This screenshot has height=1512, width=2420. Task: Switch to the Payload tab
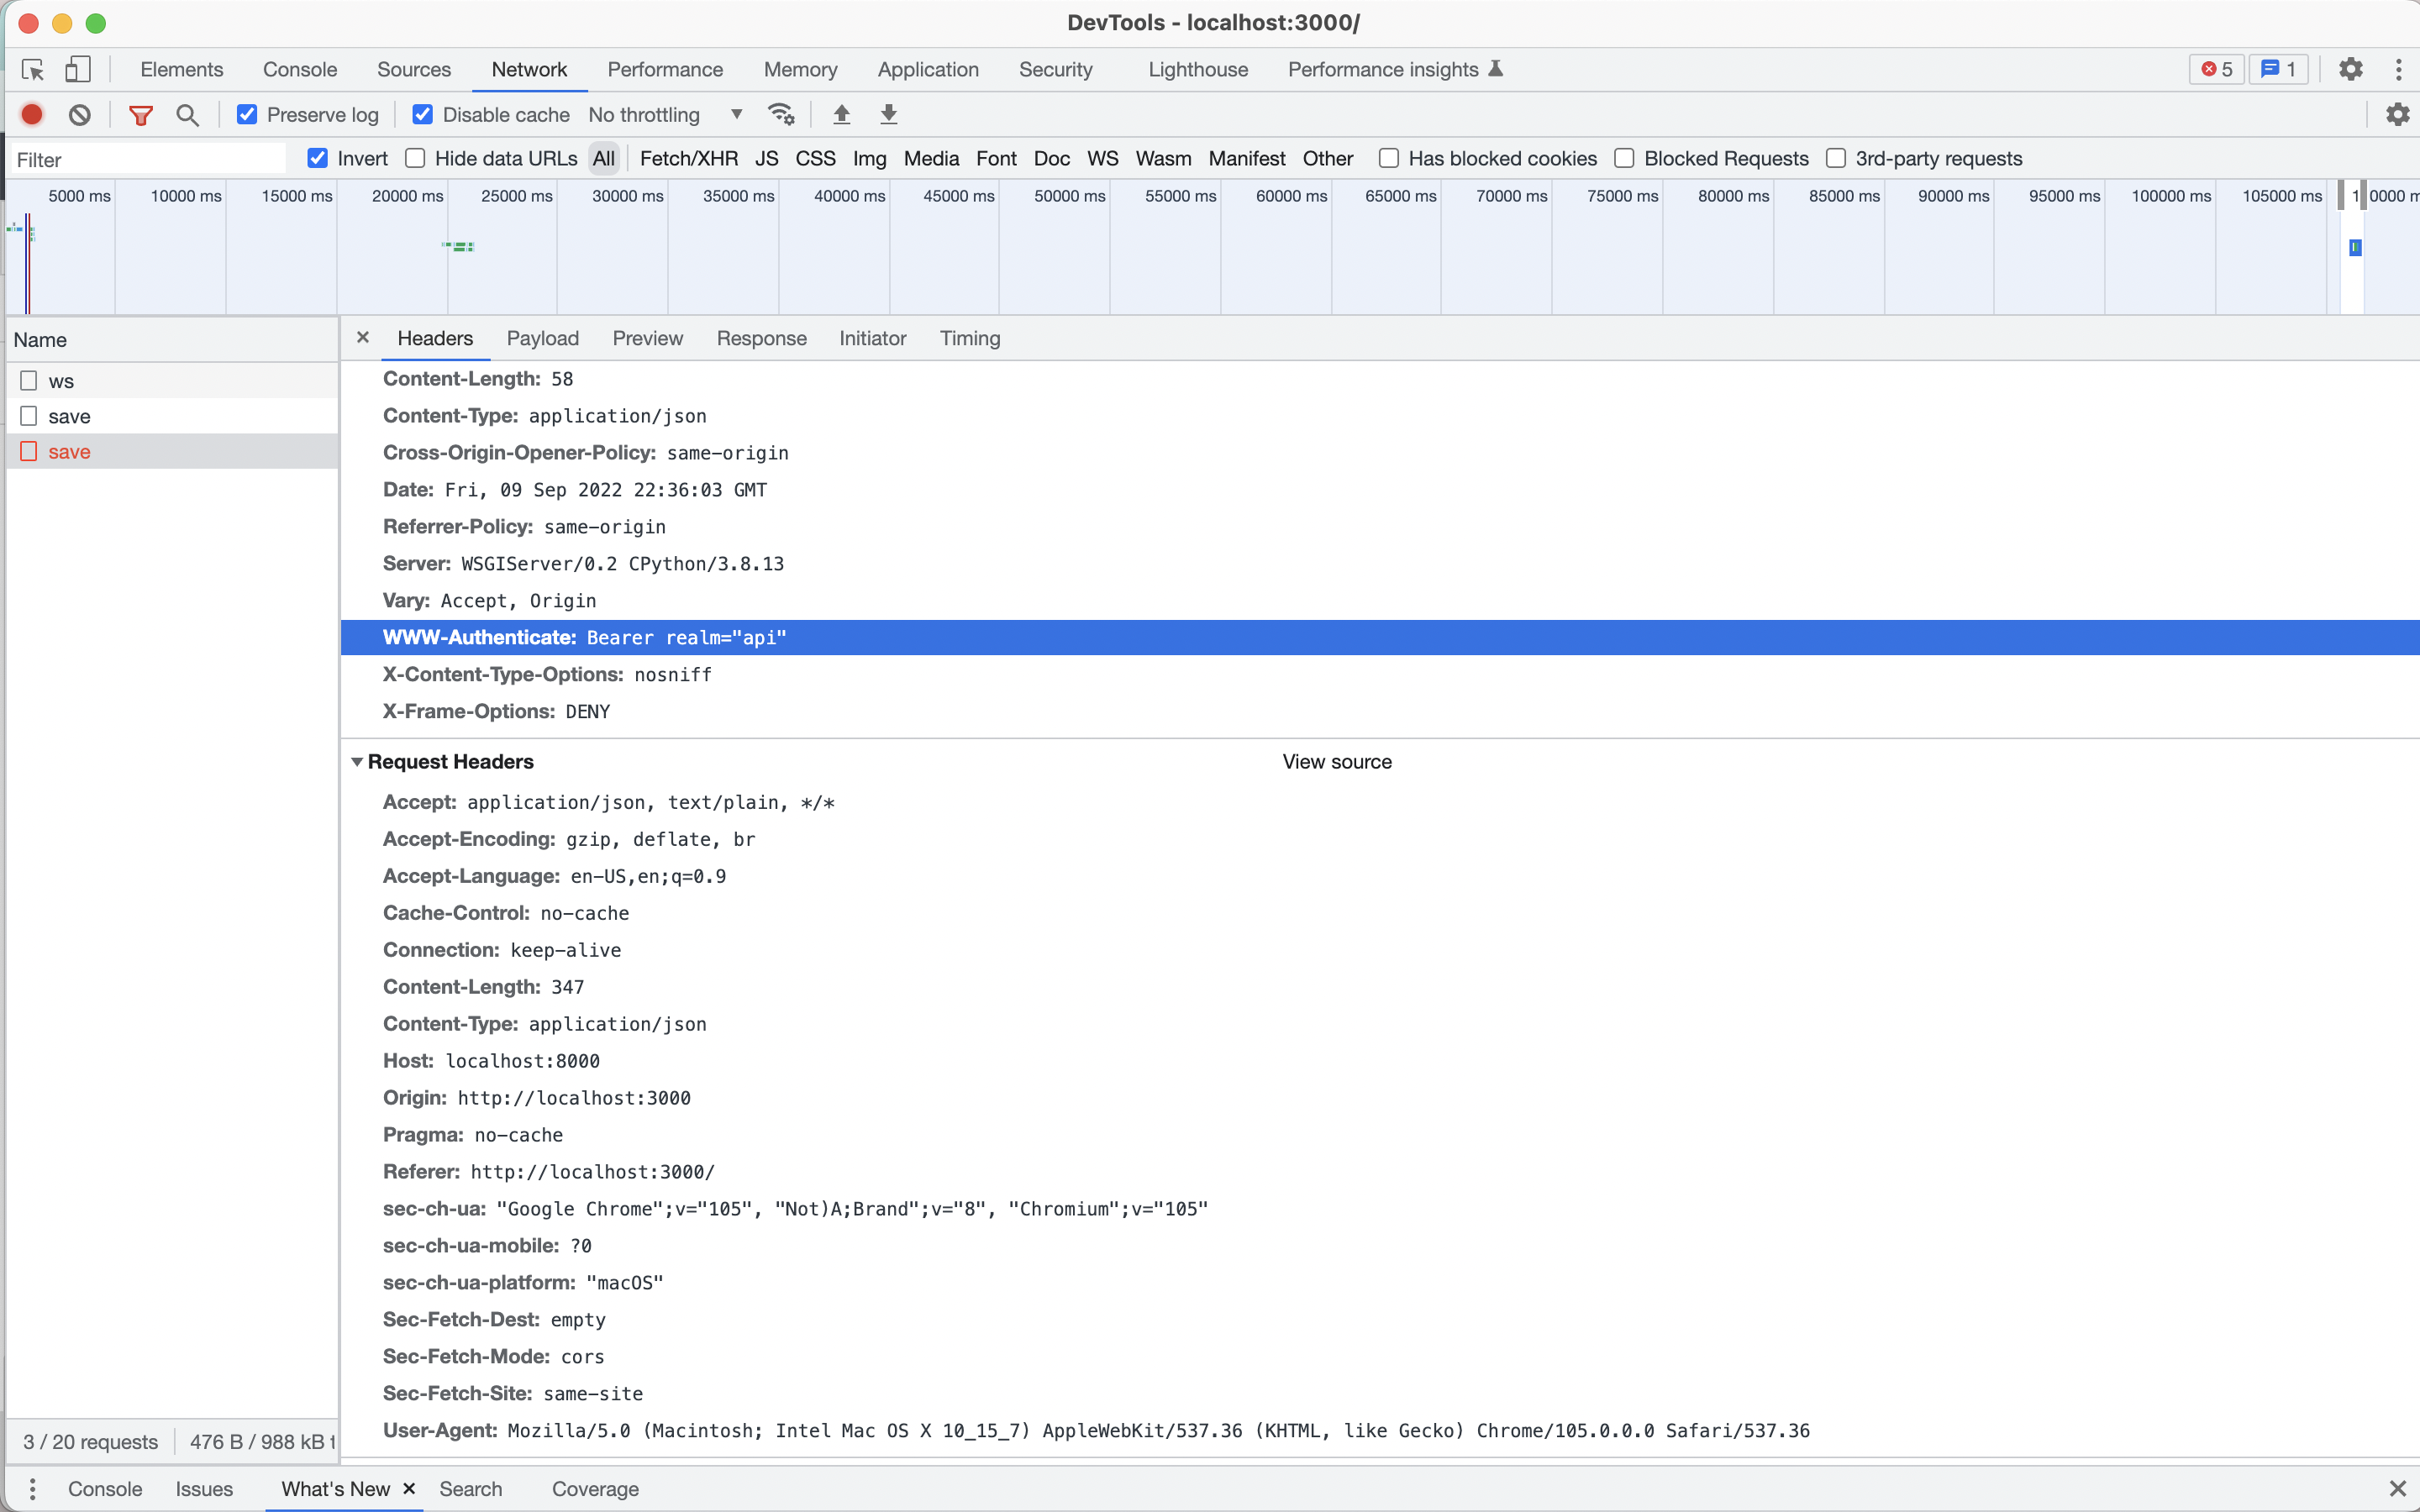[x=542, y=339]
